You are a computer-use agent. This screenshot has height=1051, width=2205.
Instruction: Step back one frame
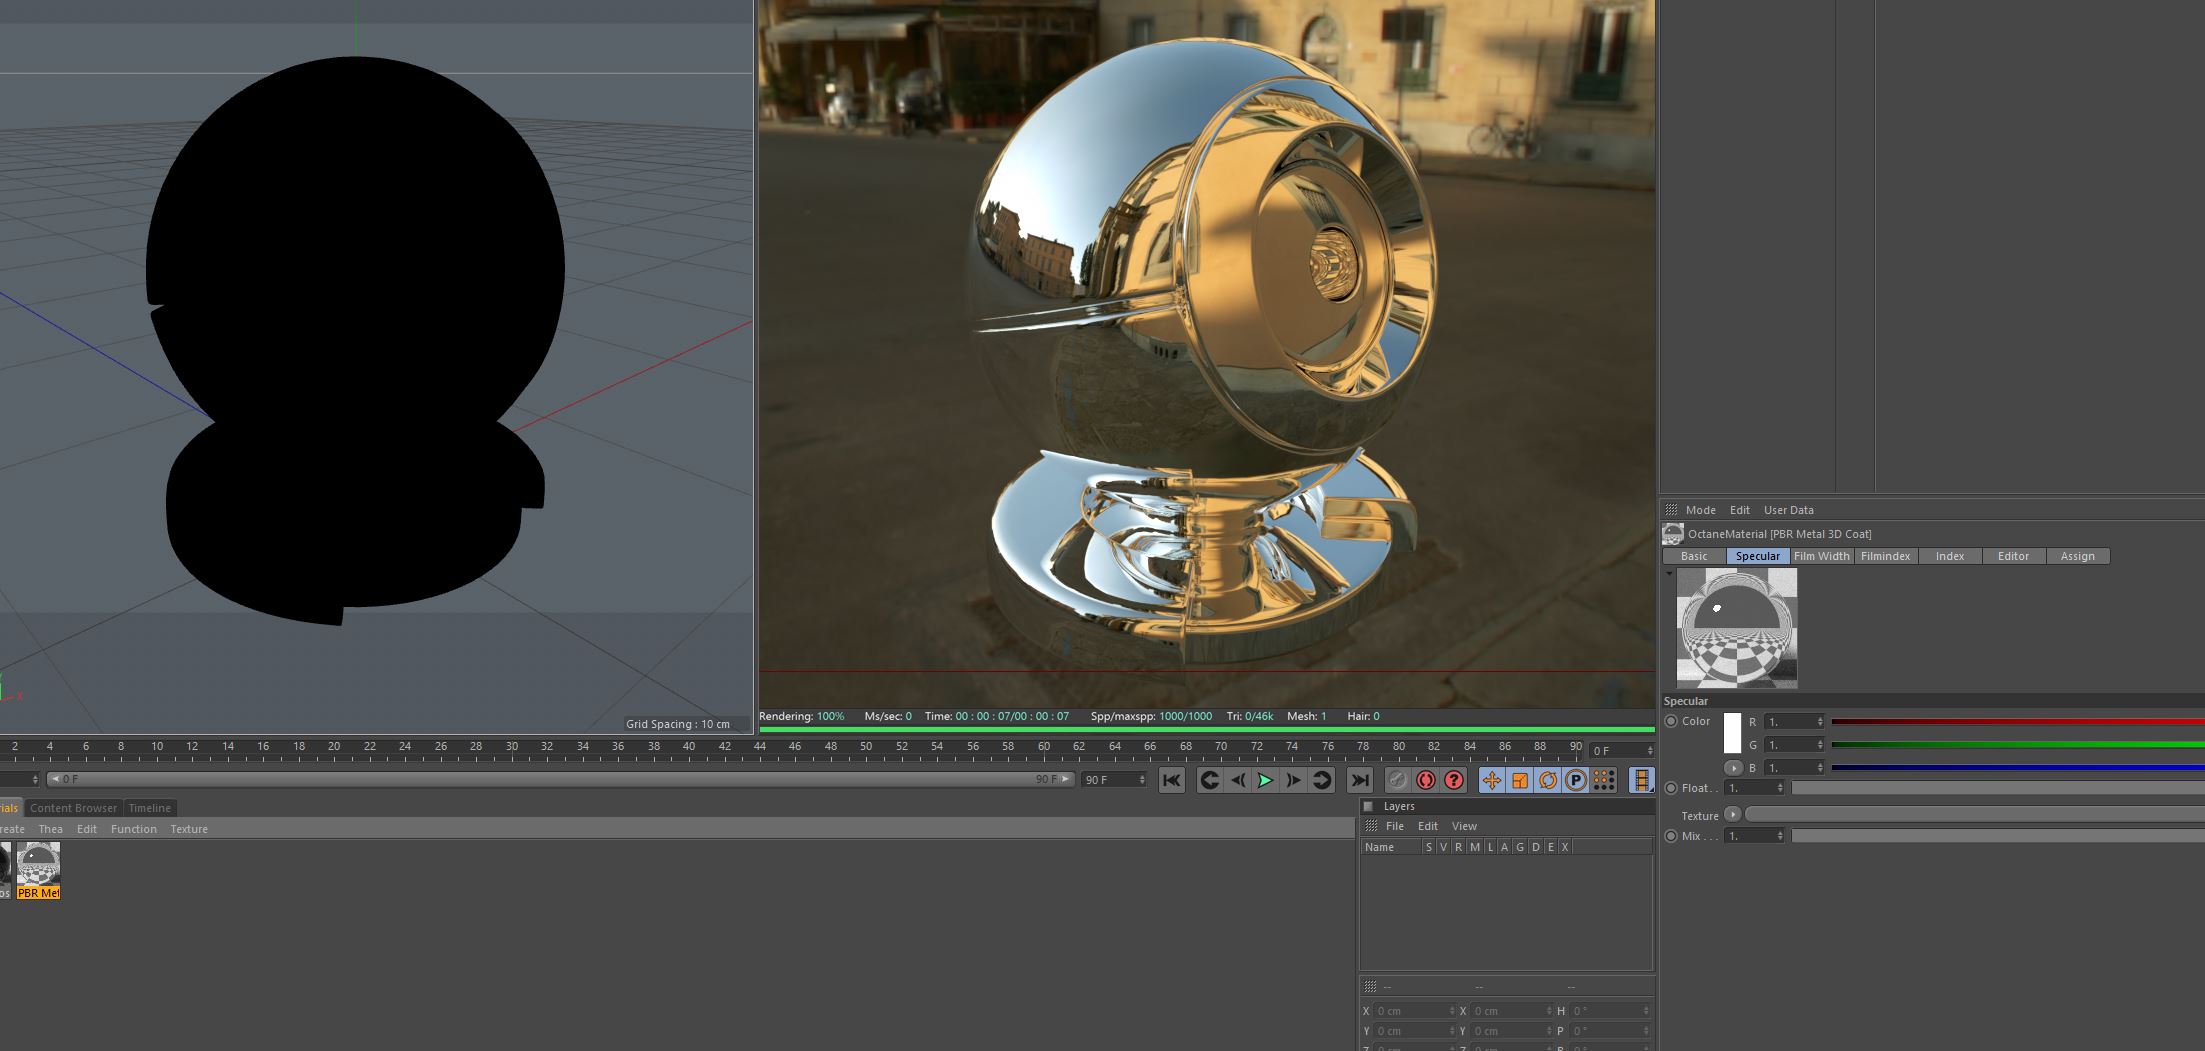coord(1238,780)
